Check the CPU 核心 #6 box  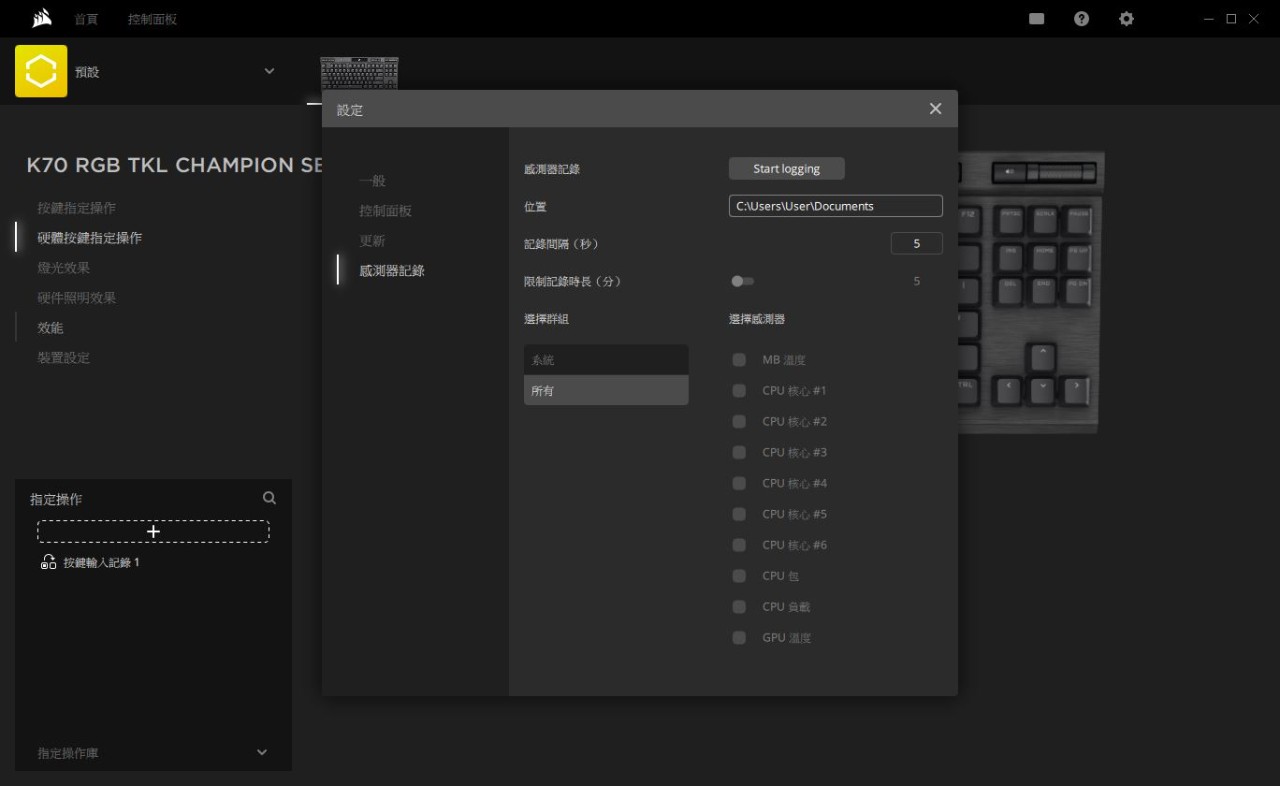(739, 545)
